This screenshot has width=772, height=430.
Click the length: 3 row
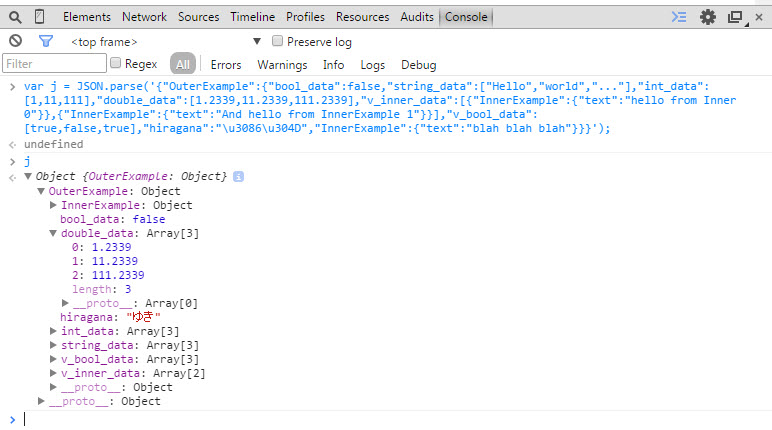[101, 289]
